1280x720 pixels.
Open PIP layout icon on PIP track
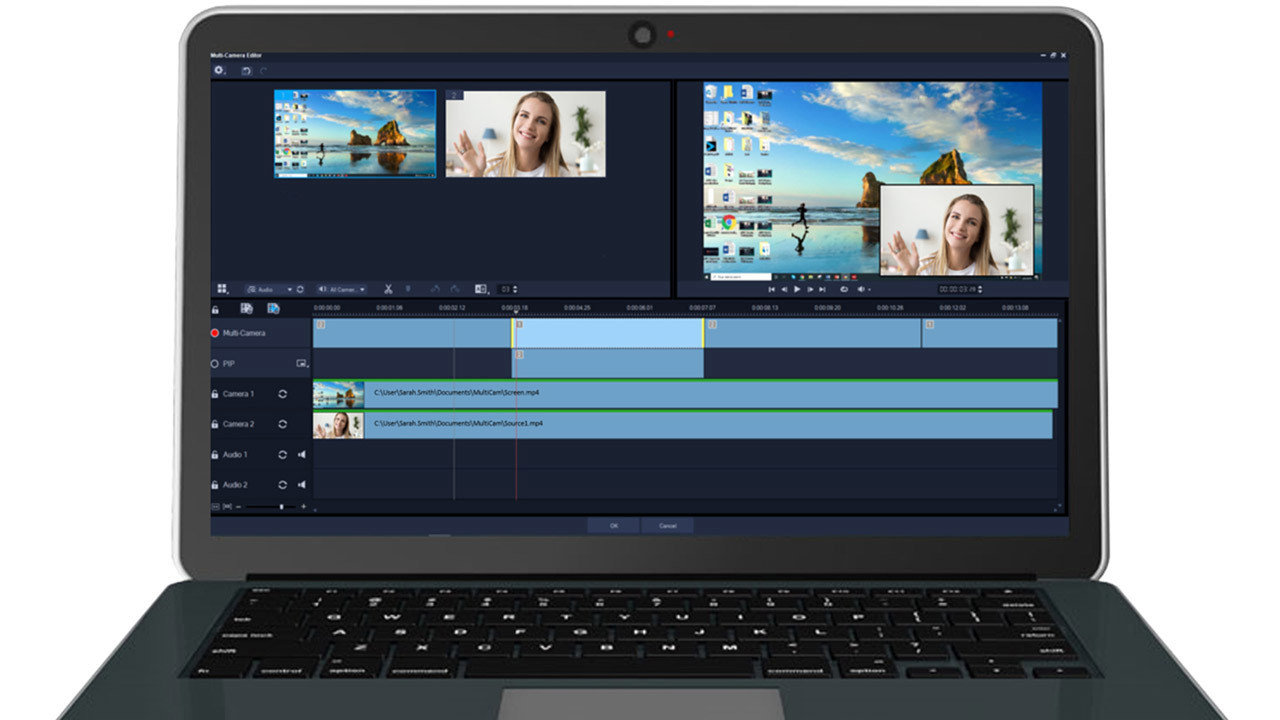(301, 364)
